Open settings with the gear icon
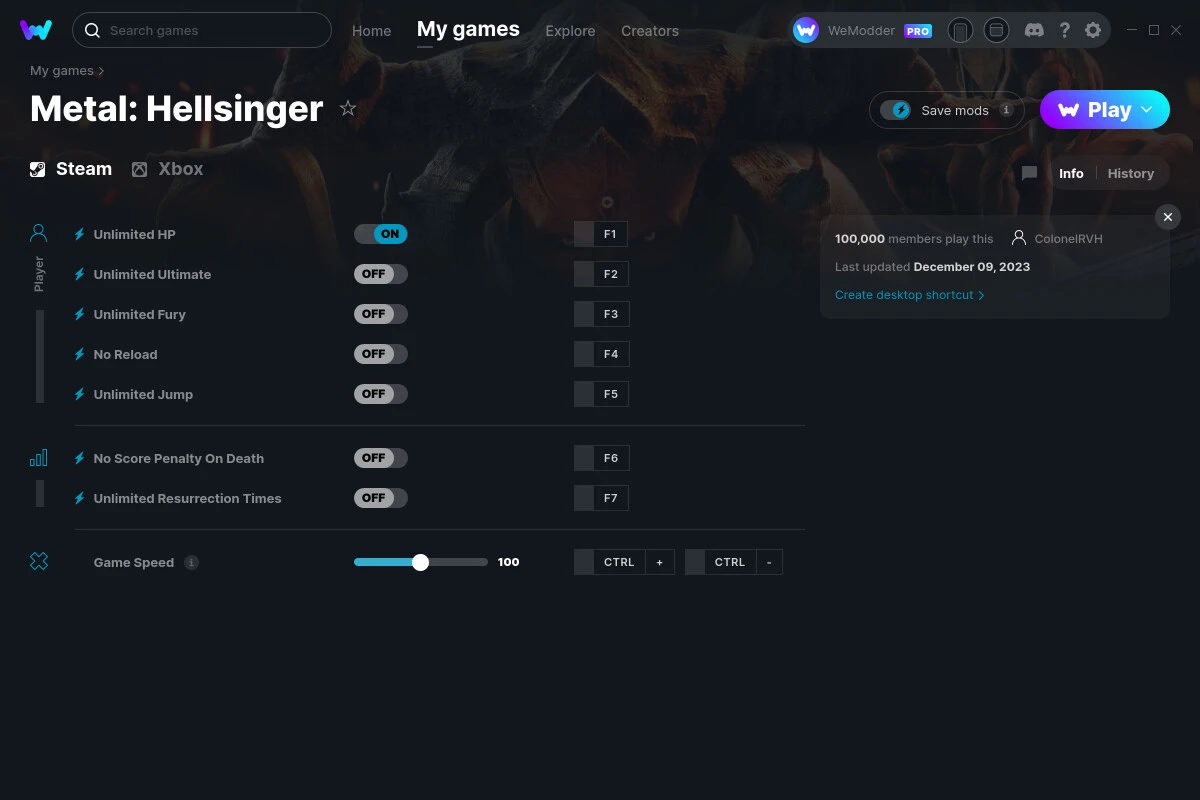 (x=1093, y=30)
